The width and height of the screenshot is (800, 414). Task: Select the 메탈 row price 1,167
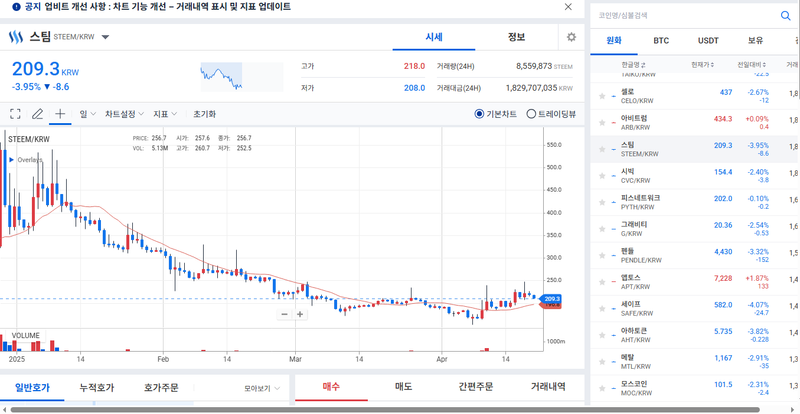click(722, 358)
